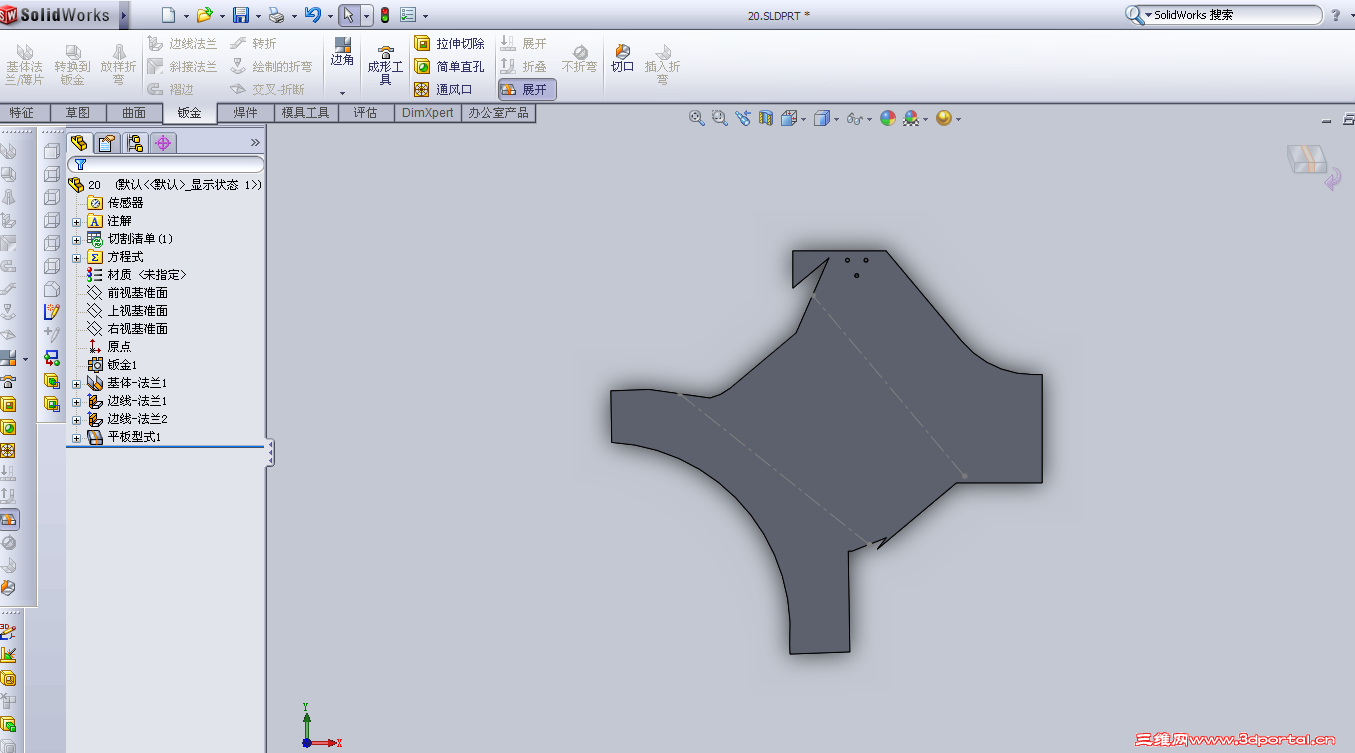This screenshot has width=1355, height=753.
Task: Open the Forming Tool (成形工具) command
Action: click(385, 66)
